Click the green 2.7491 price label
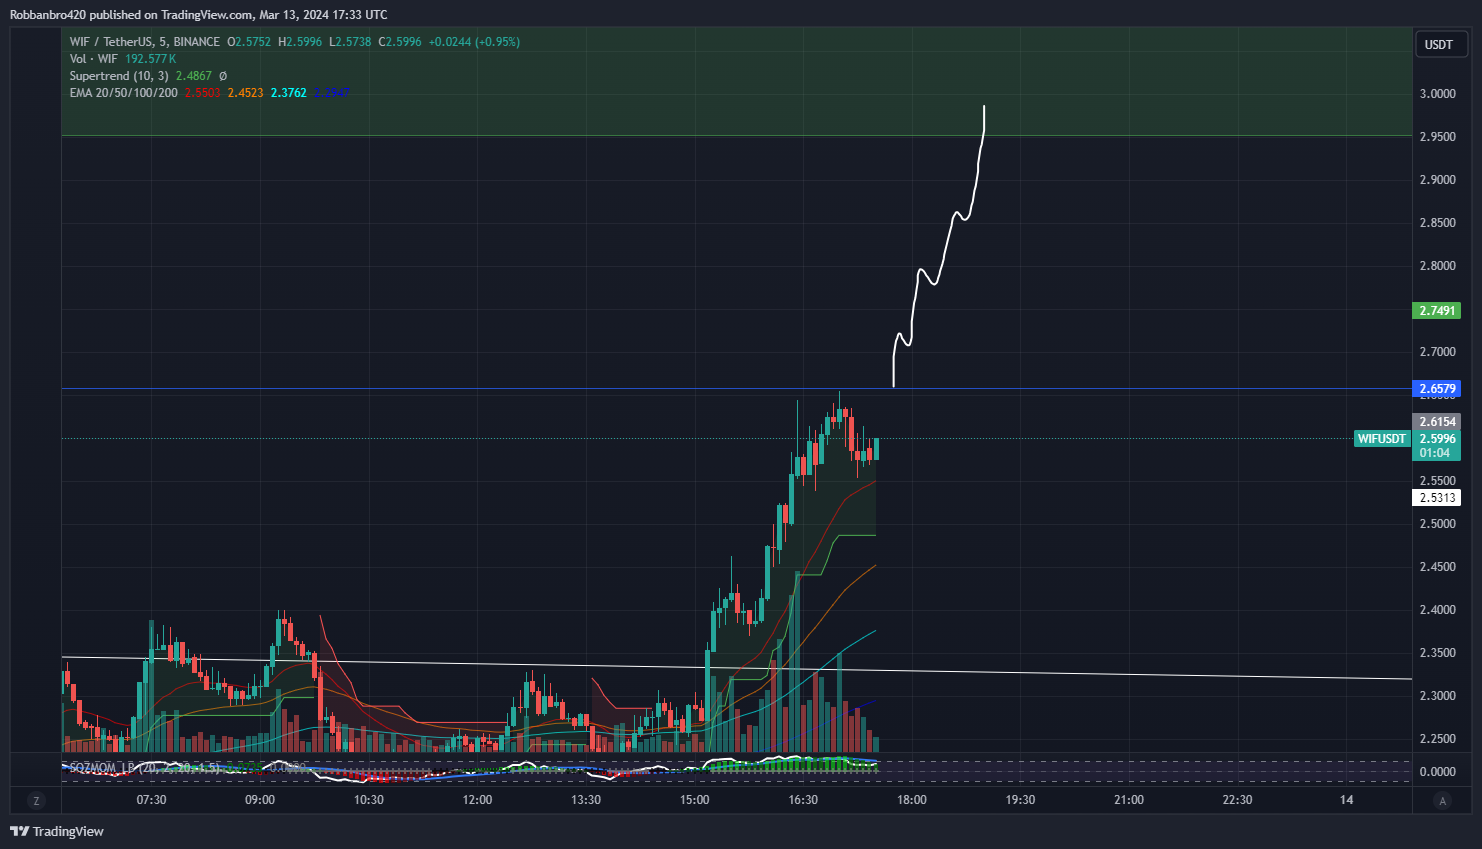Viewport: 1482px width, 849px height. coord(1436,311)
